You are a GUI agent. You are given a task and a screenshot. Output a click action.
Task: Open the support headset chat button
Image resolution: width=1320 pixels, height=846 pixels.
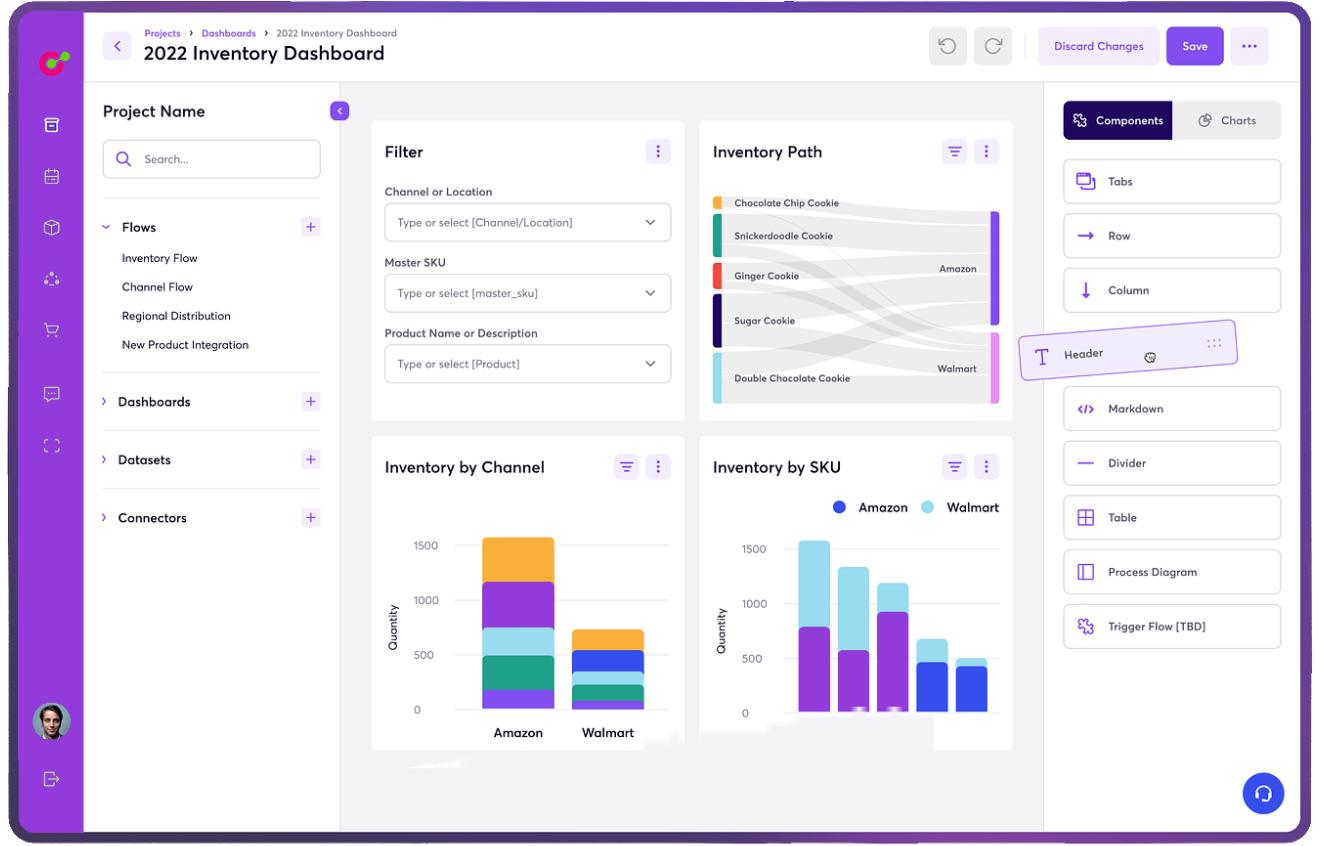pos(1263,793)
